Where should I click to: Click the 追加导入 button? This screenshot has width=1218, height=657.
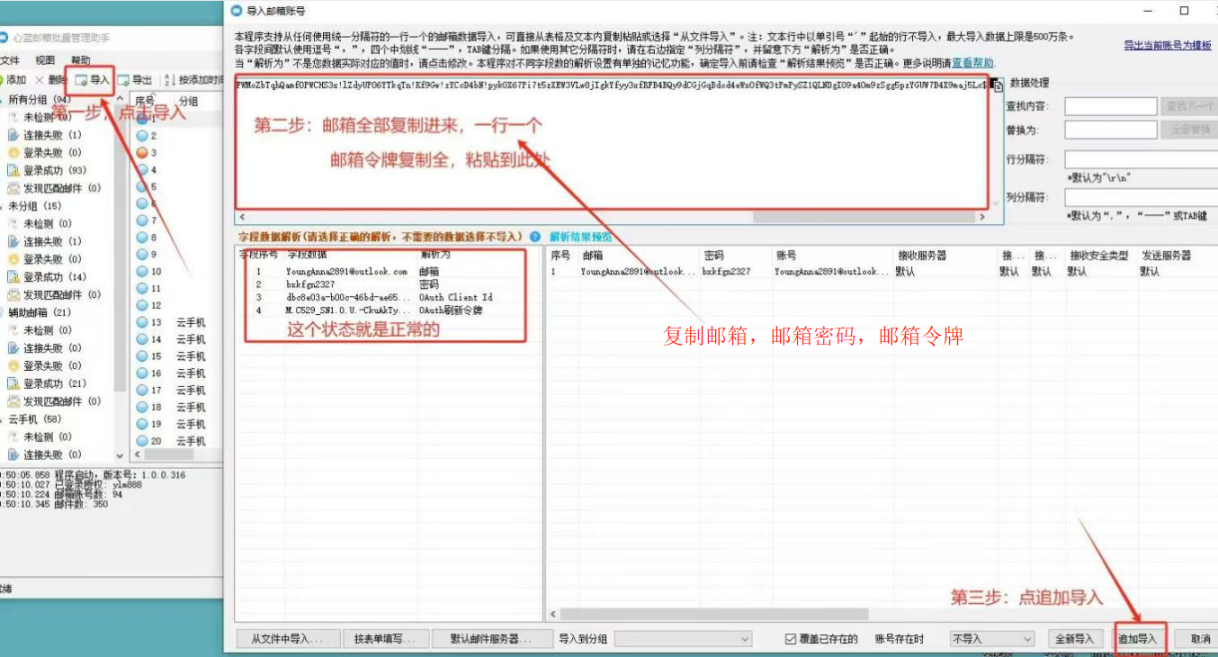[x=1139, y=638]
